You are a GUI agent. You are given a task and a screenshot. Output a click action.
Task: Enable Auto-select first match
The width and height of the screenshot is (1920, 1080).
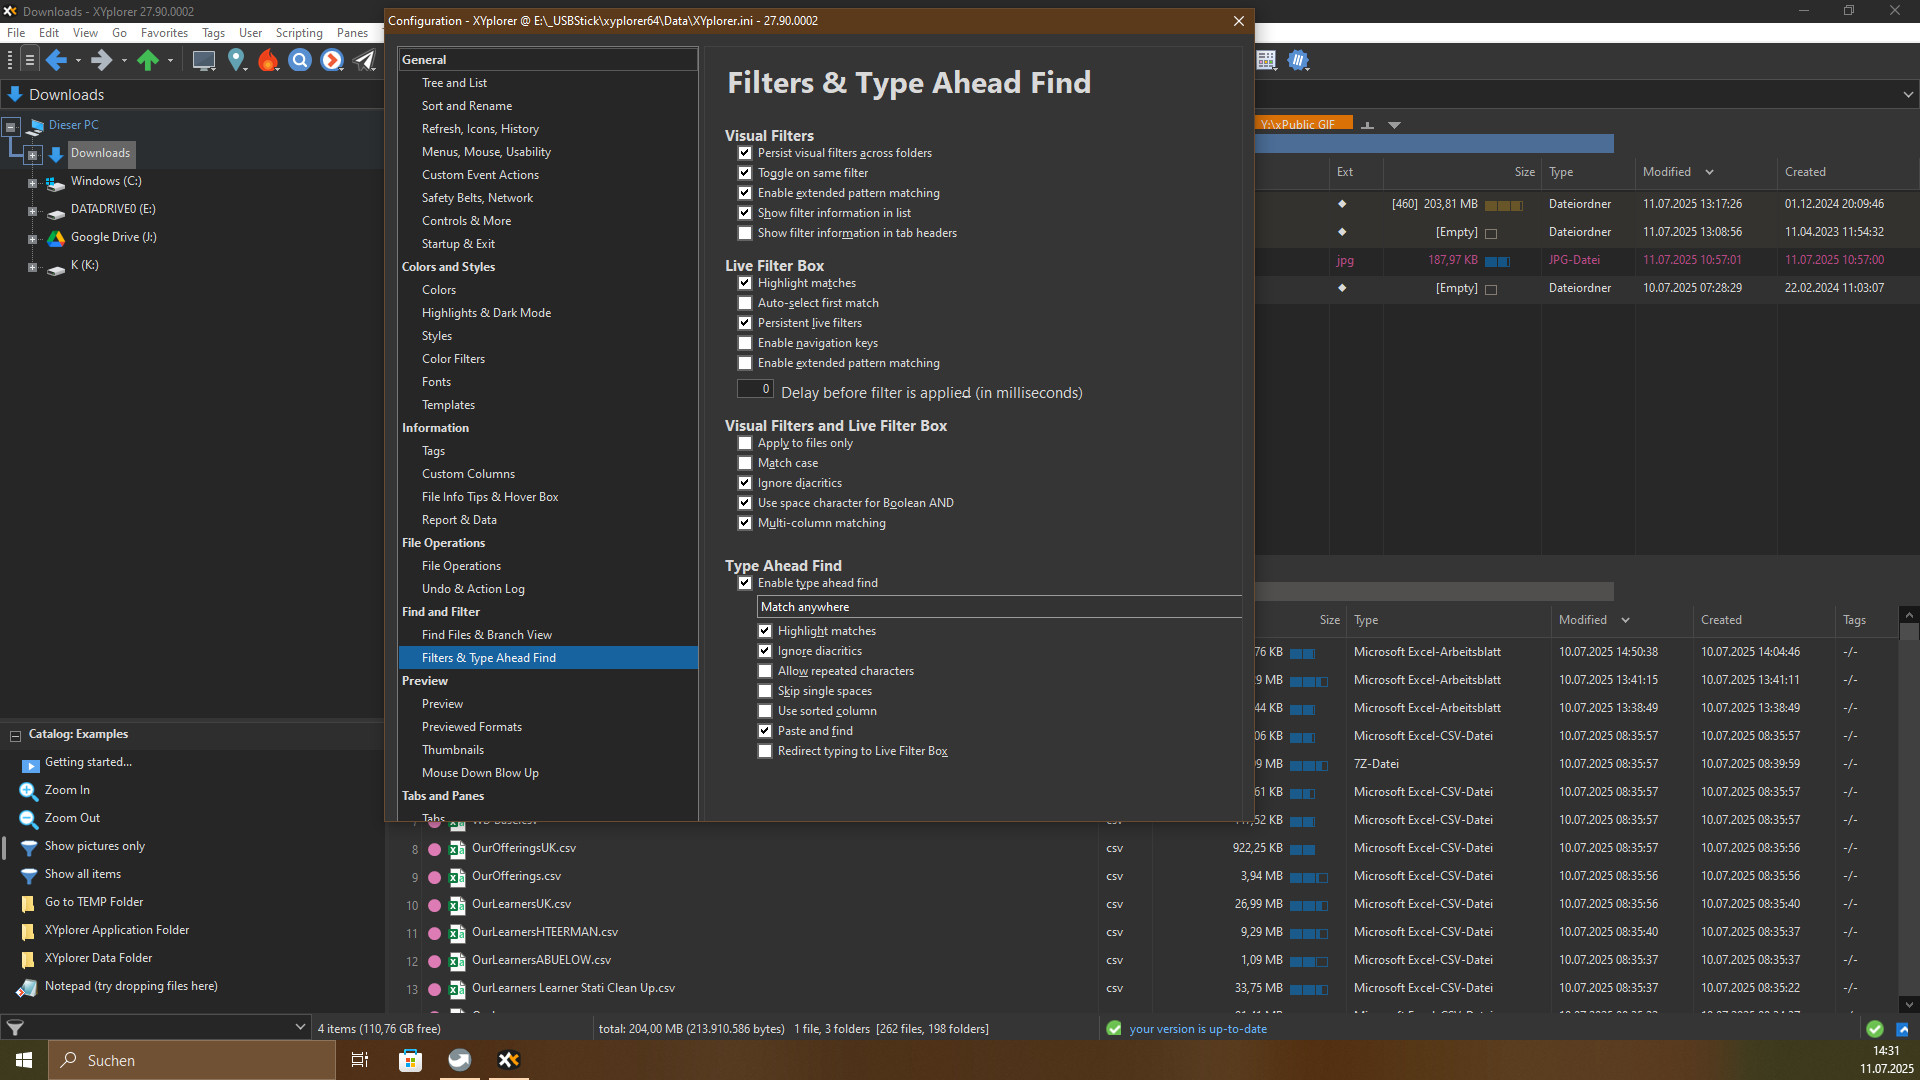point(745,303)
